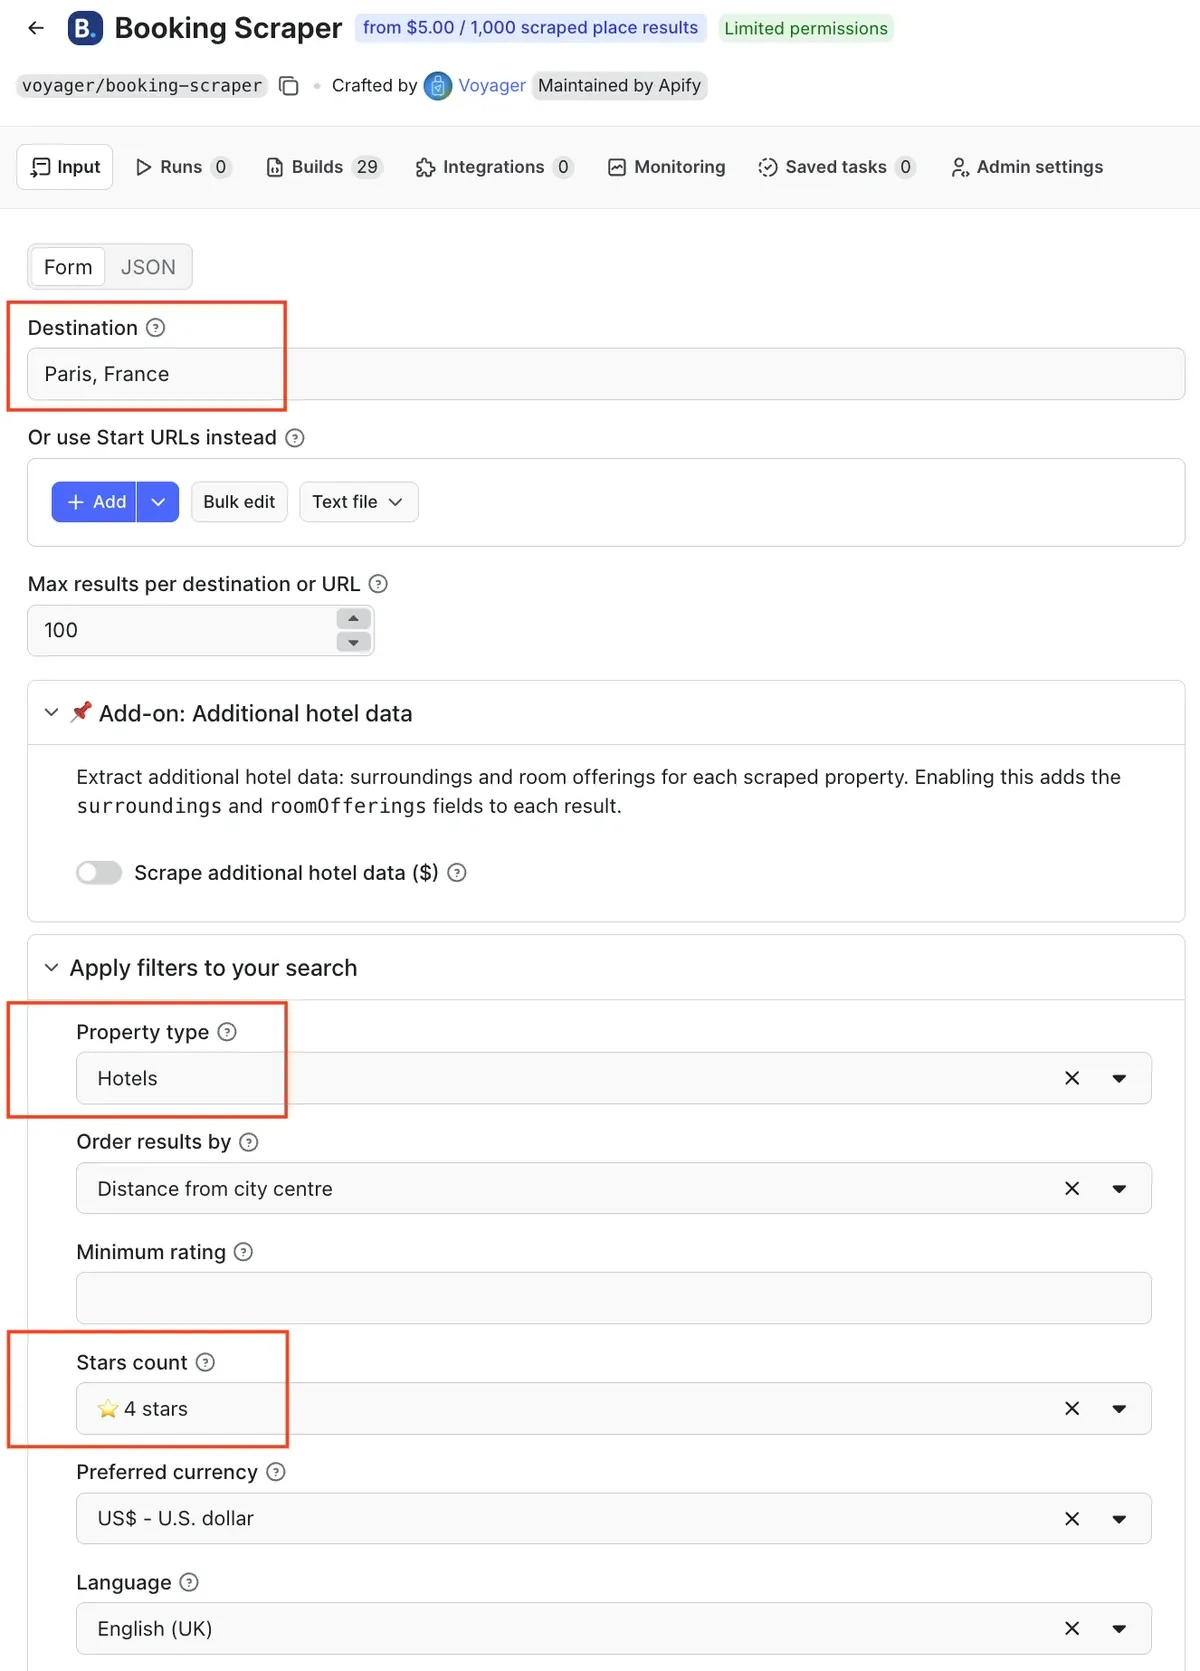Open the Saved tasks tab

[837, 167]
